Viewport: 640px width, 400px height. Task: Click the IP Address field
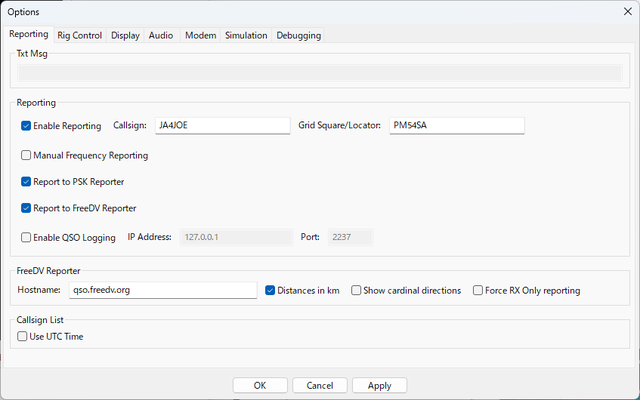click(236, 237)
